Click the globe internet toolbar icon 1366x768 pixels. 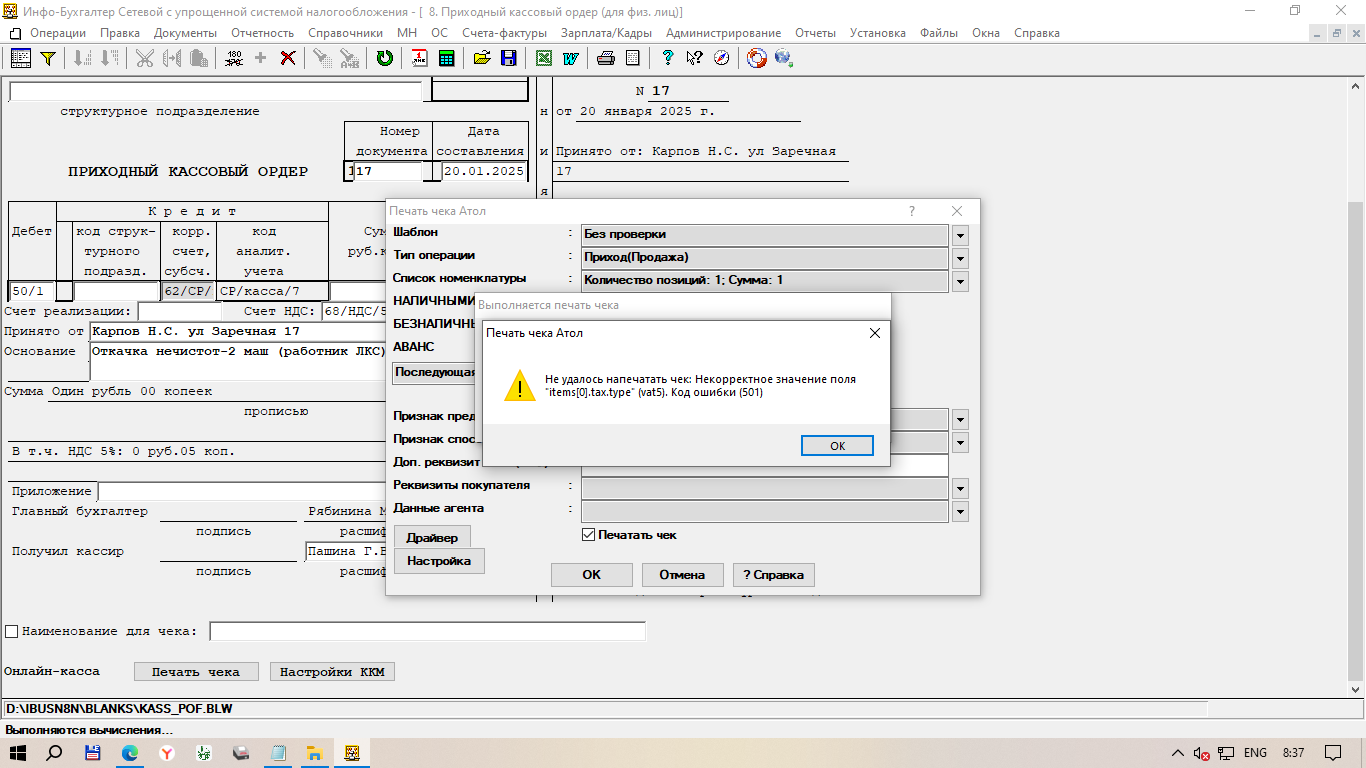(x=783, y=58)
